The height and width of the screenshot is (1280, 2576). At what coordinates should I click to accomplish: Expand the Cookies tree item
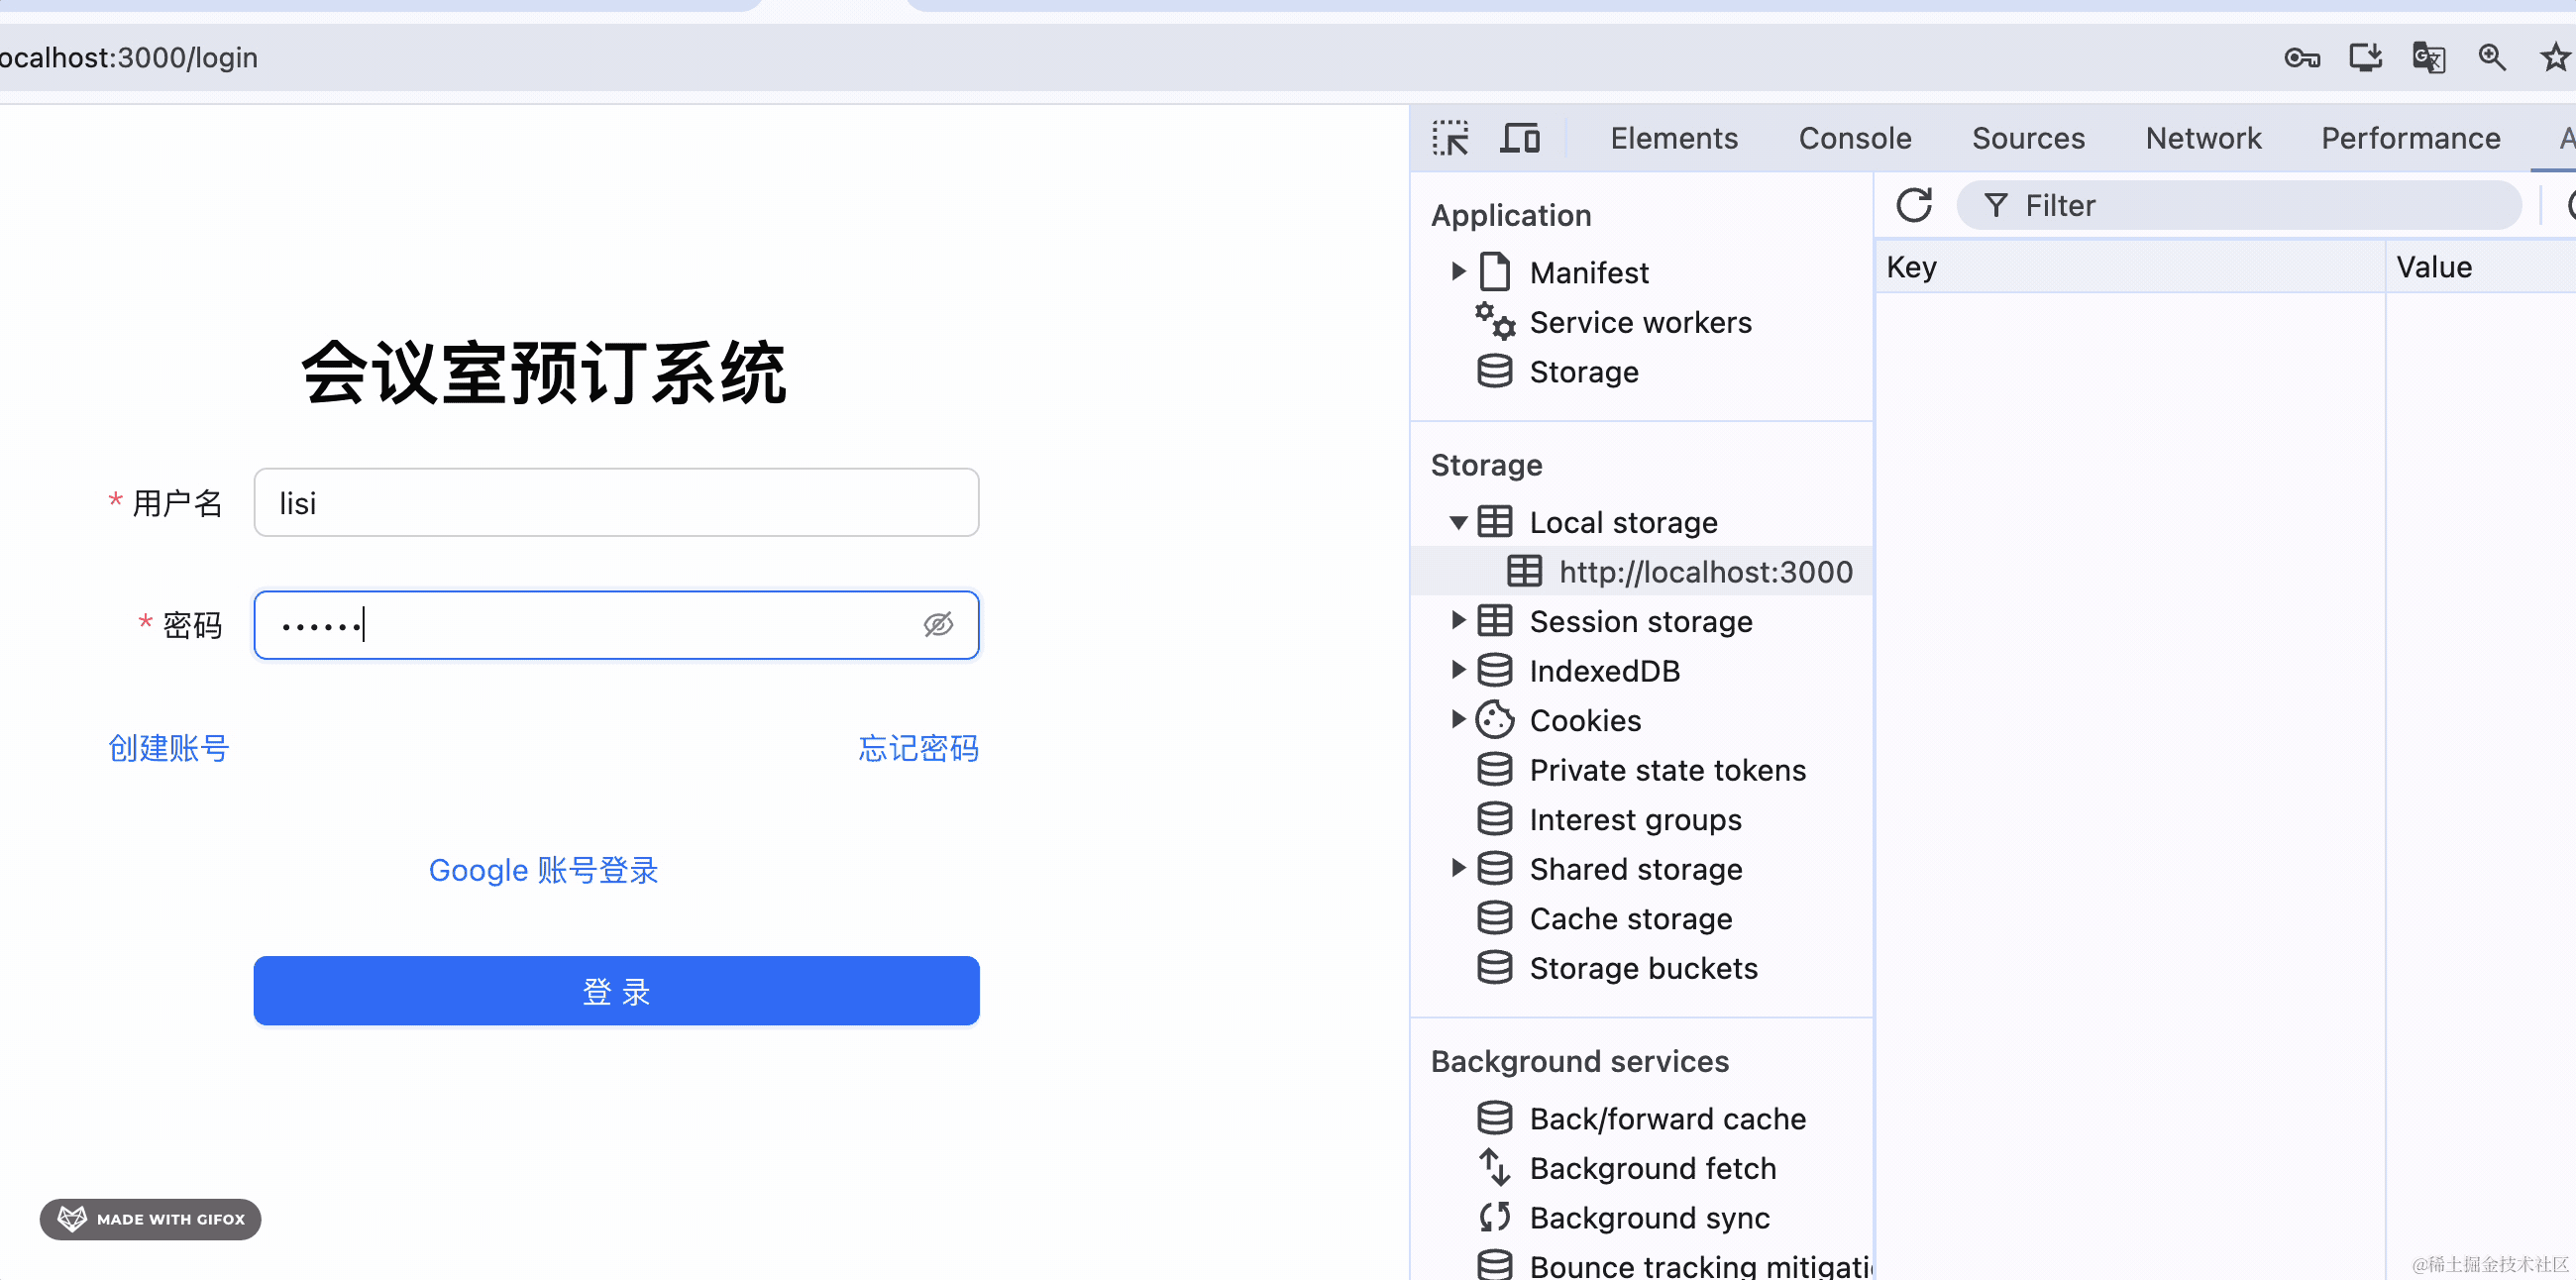click(1458, 719)
